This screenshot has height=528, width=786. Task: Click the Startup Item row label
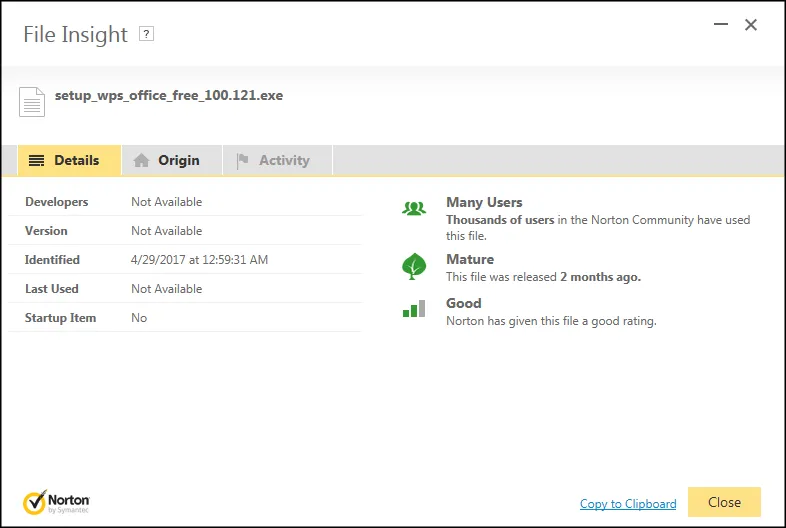pos(61,318)
